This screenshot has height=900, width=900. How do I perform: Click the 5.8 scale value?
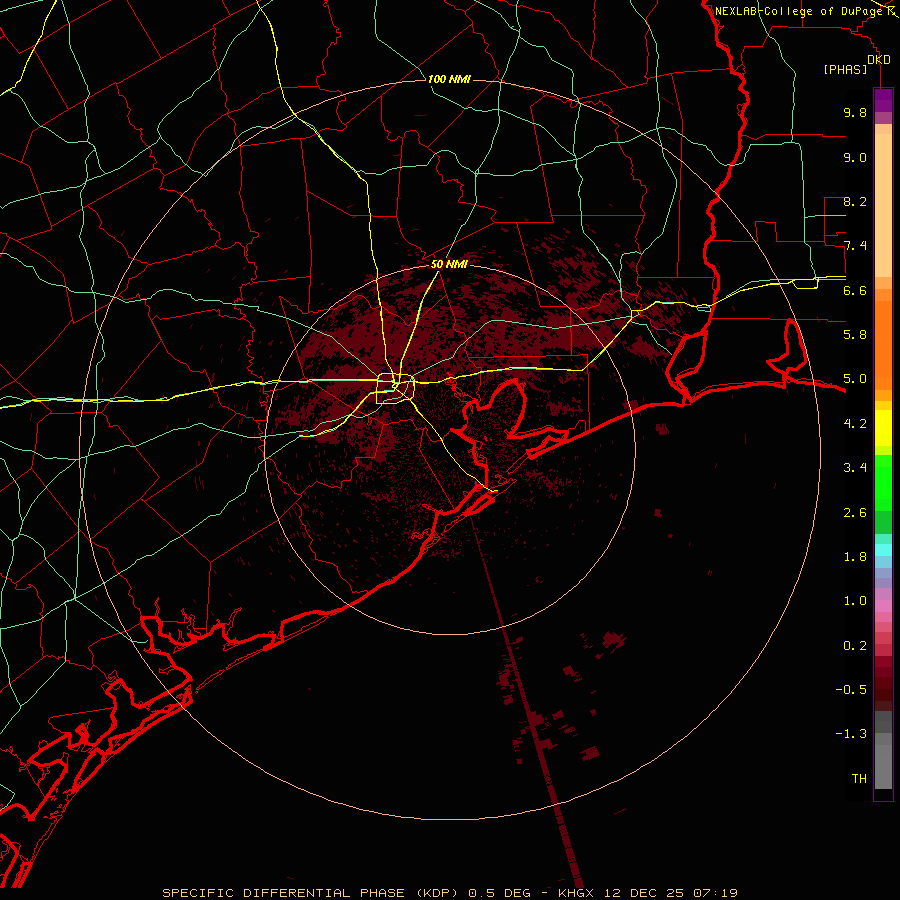[855, 335]
